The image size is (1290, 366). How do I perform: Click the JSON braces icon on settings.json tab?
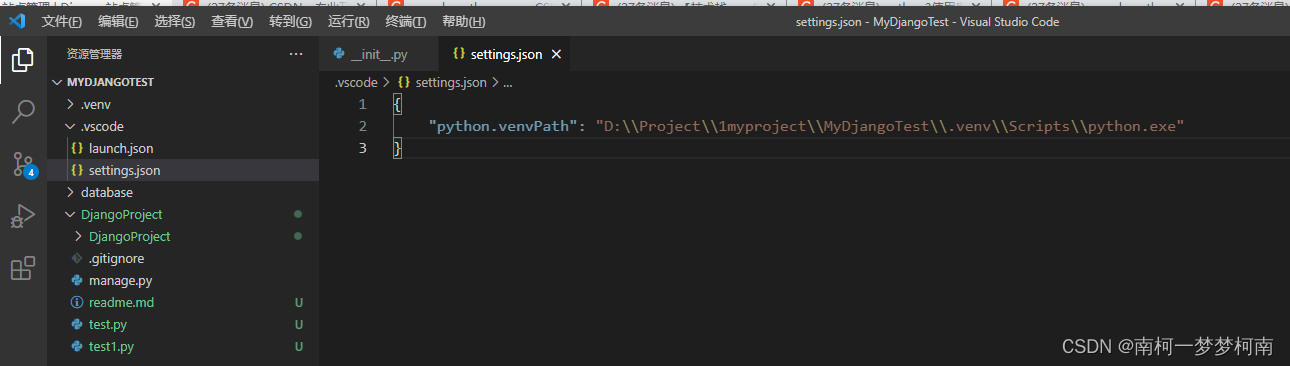(x=459, y=54)
